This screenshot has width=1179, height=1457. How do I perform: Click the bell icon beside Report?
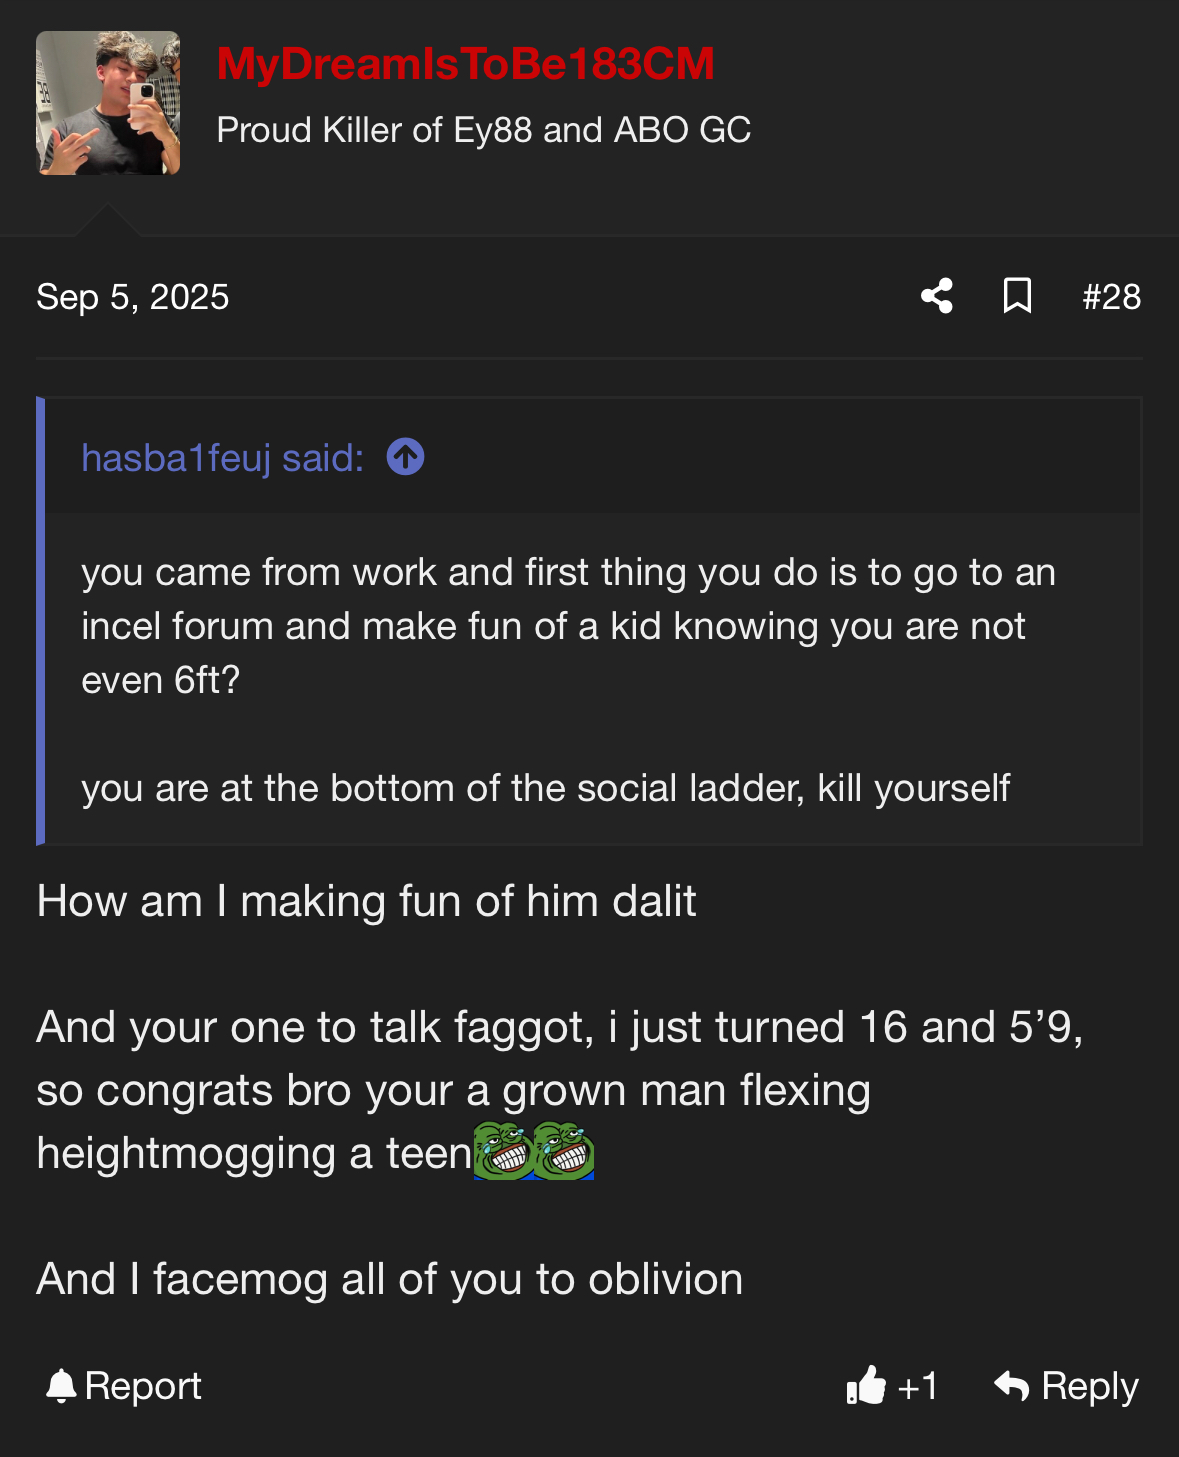point(61,1386)
